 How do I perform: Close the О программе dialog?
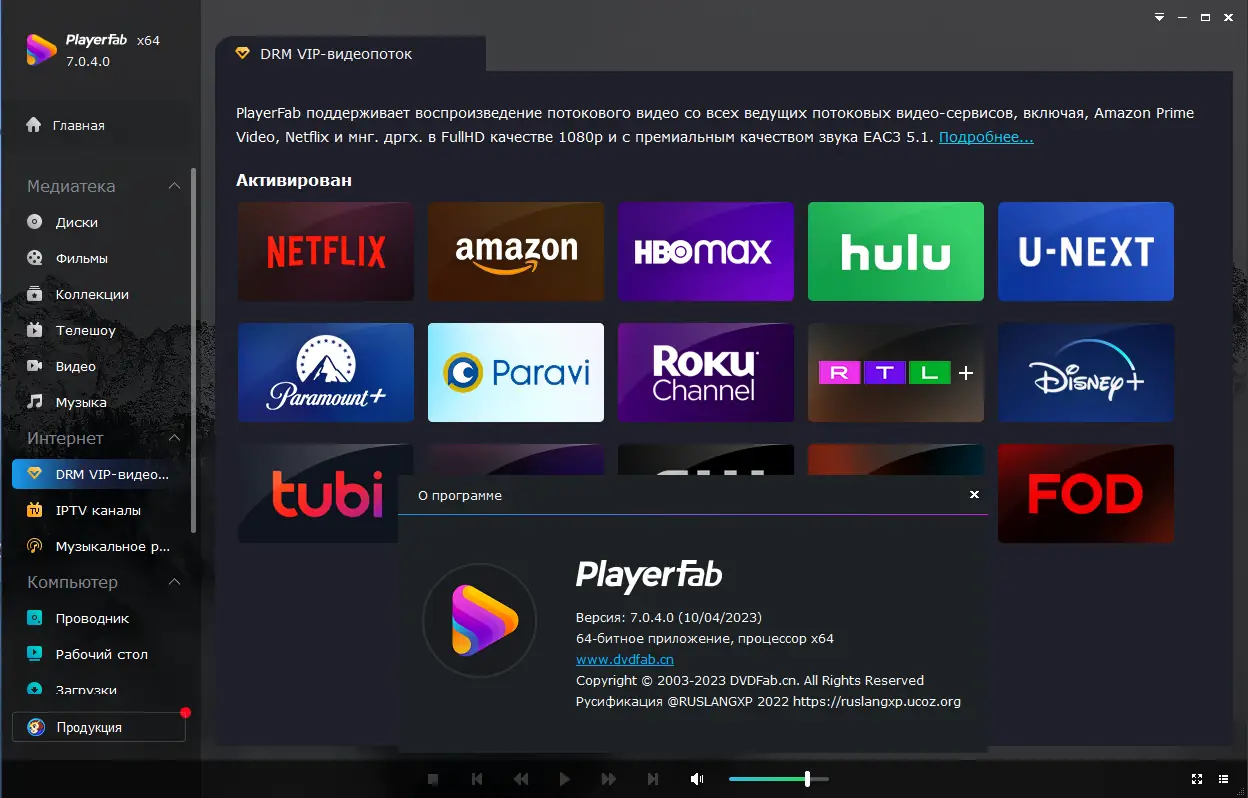tap(974, 495)
